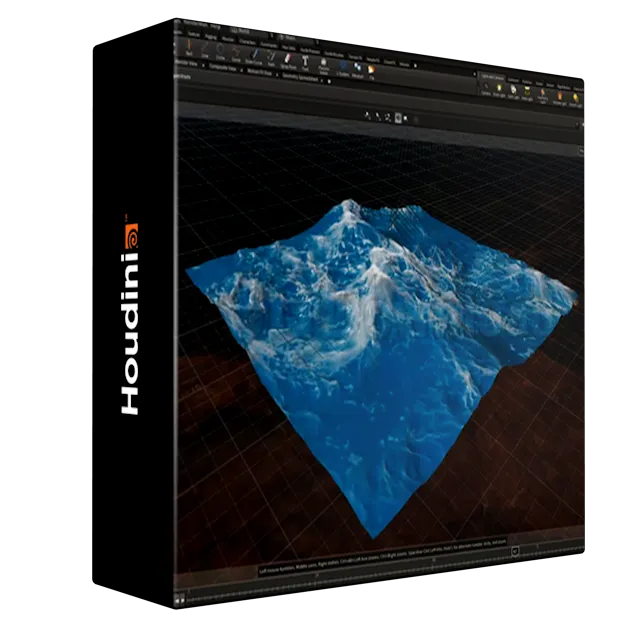Open the Guide Brushes shelf tab
This screenshot has width=630, height=630.
pos(334,54)
